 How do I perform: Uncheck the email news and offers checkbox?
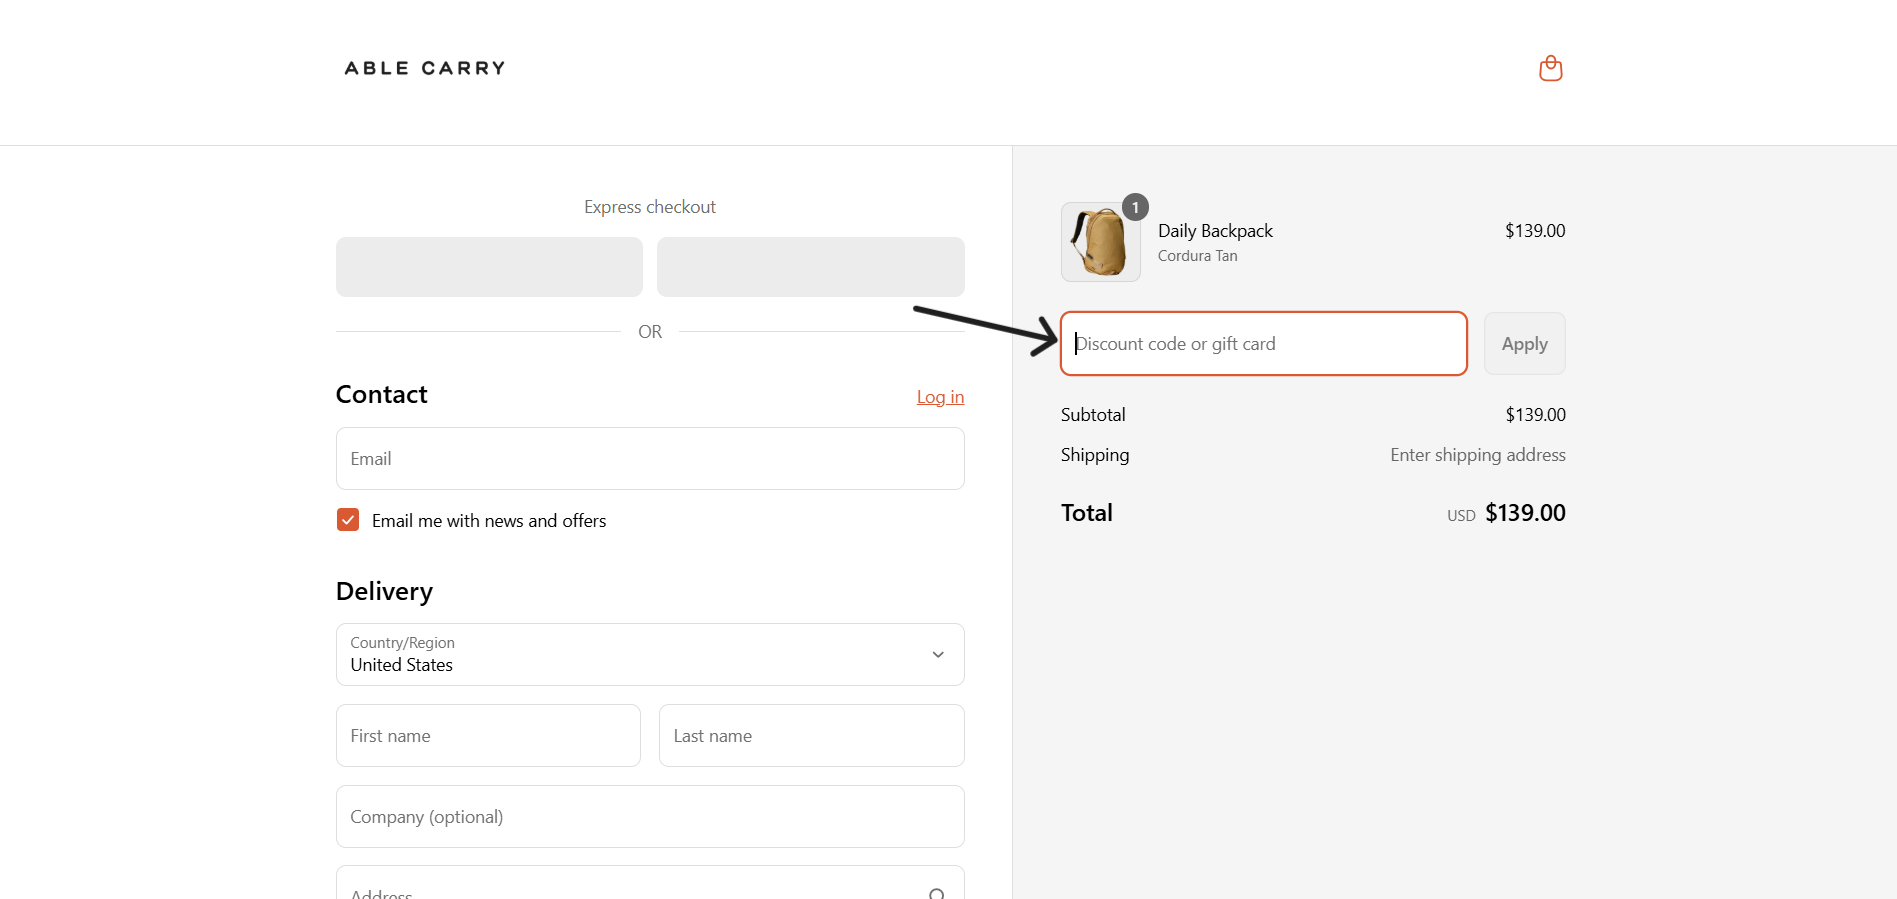(x=348, y=520)
